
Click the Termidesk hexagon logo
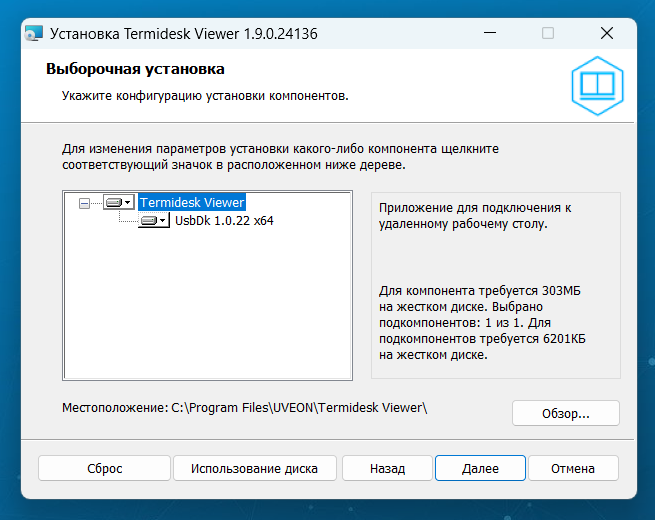[597, 86]
